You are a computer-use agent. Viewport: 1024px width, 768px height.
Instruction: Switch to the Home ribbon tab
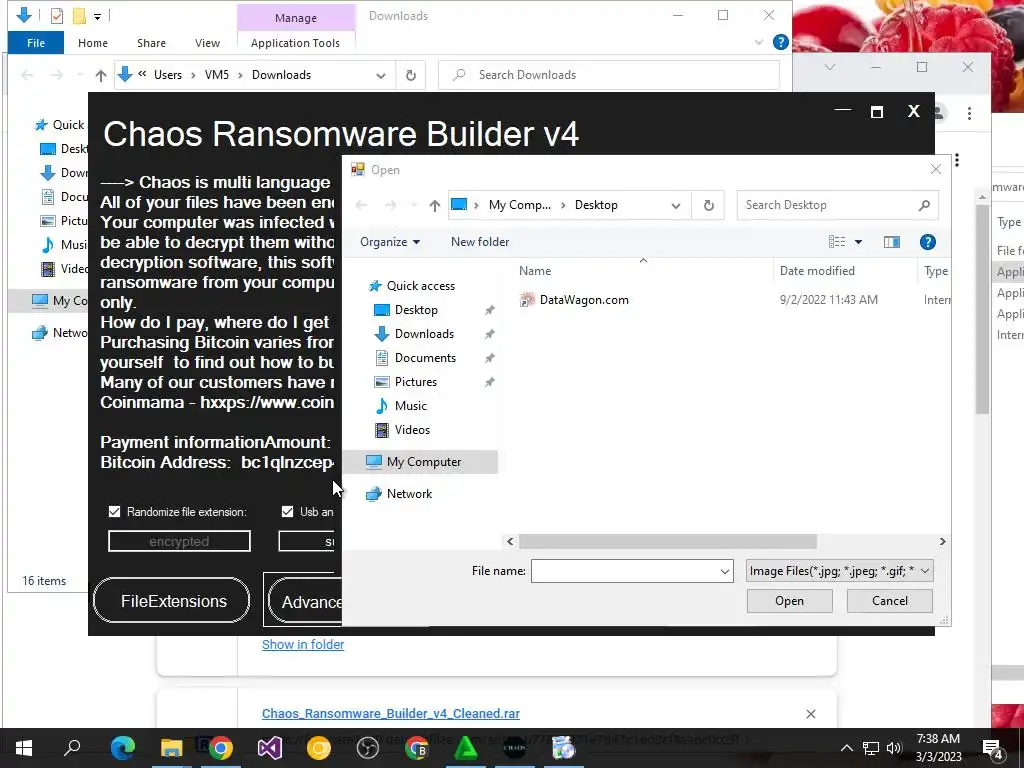pyautogui.click(x=93, y=43)
